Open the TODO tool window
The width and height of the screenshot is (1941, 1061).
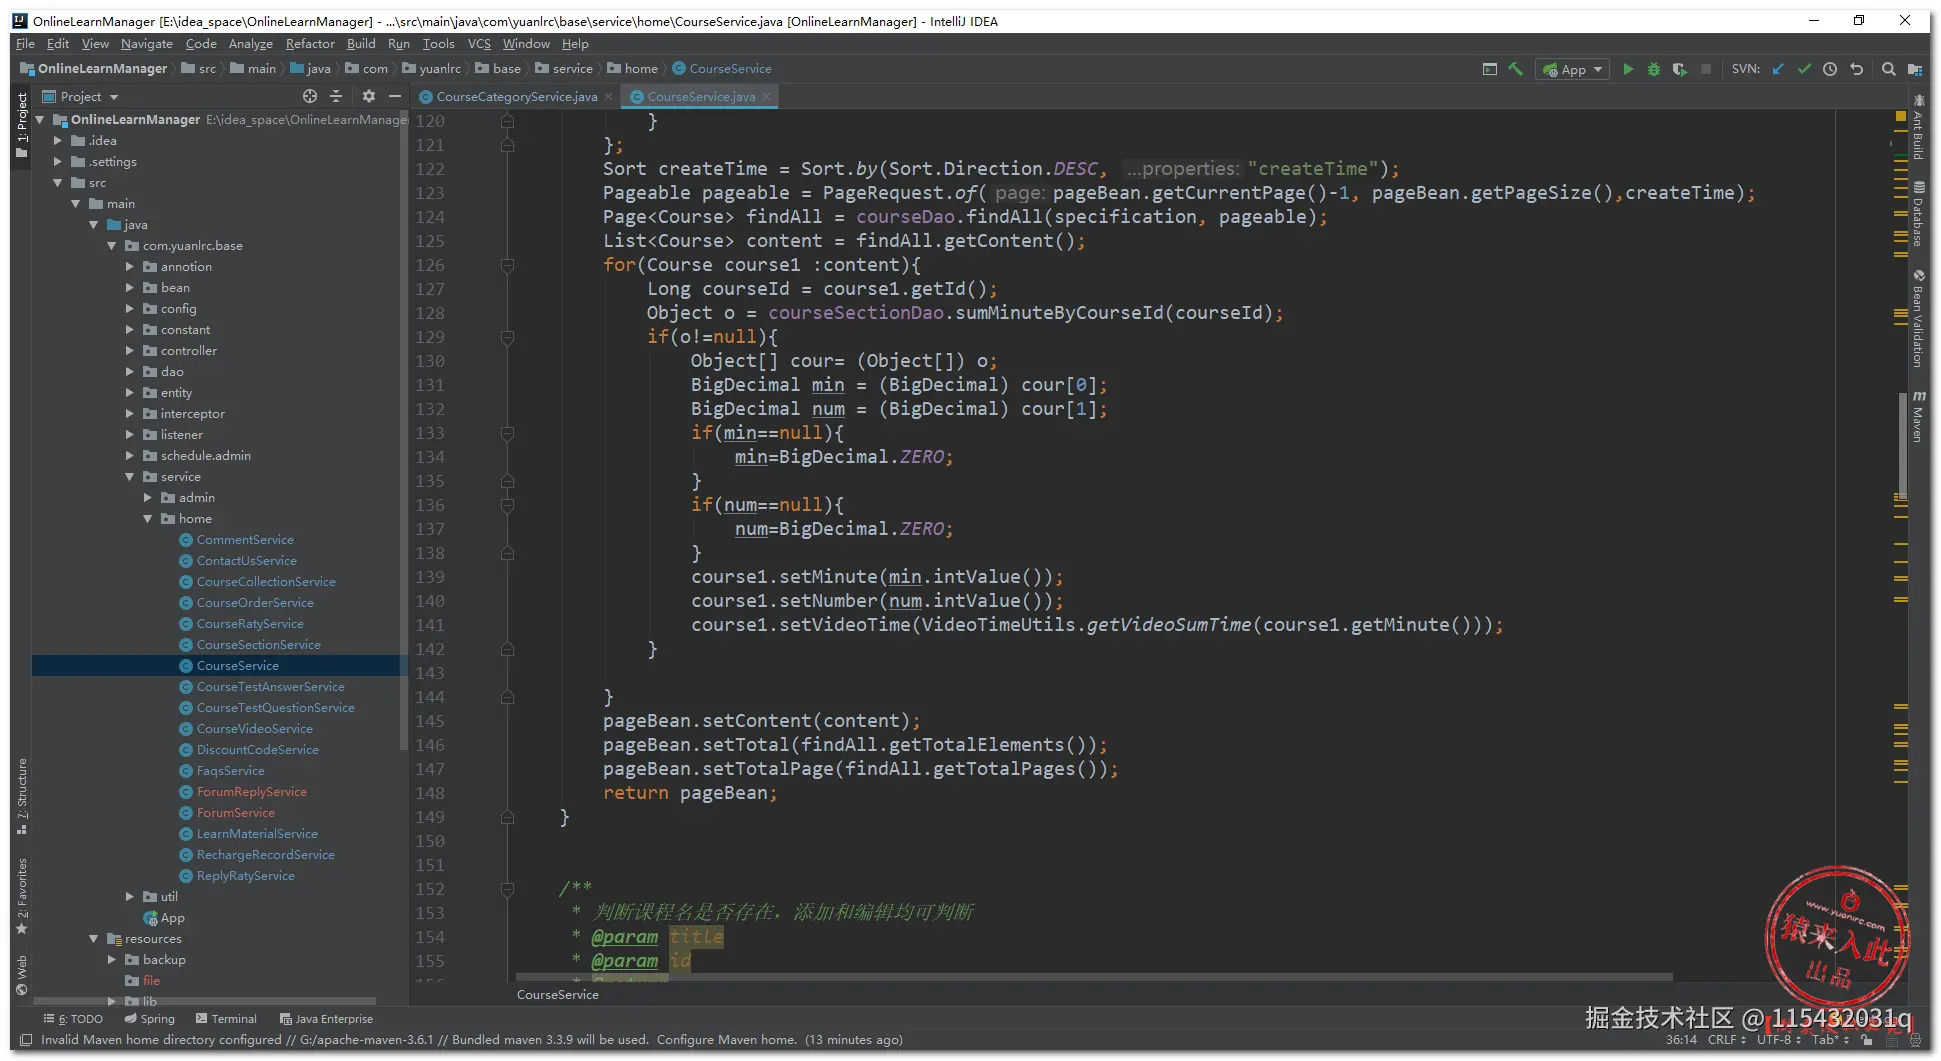pos(73,1019)
